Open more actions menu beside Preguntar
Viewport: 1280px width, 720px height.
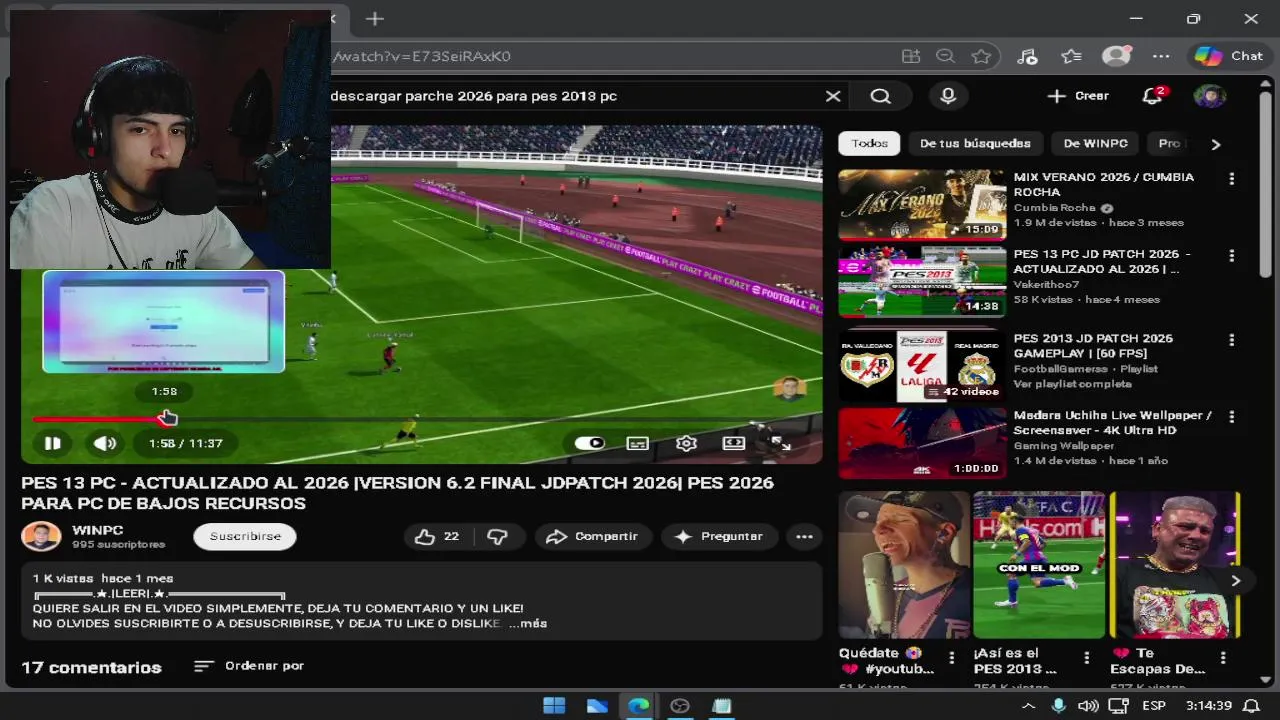(x=804, y=537)
